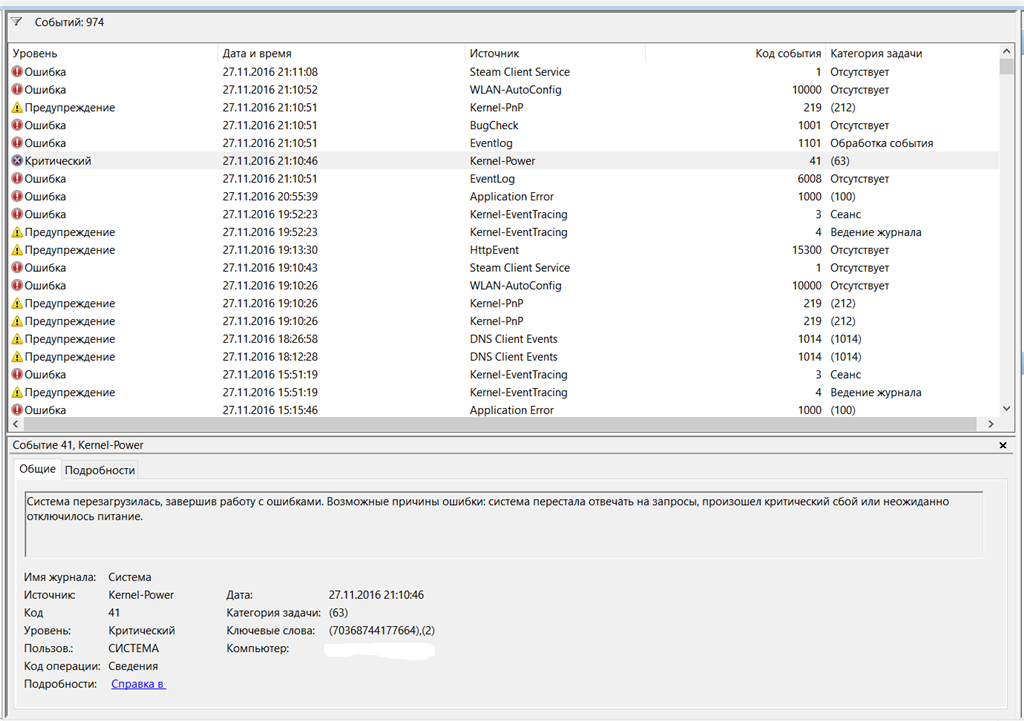Click the Событий: 974 count label
Screen dimensions: 1024x721
[x=69, y=22]
